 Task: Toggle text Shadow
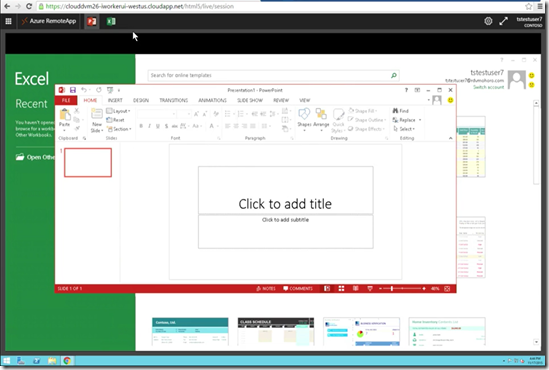coord(166,126)
